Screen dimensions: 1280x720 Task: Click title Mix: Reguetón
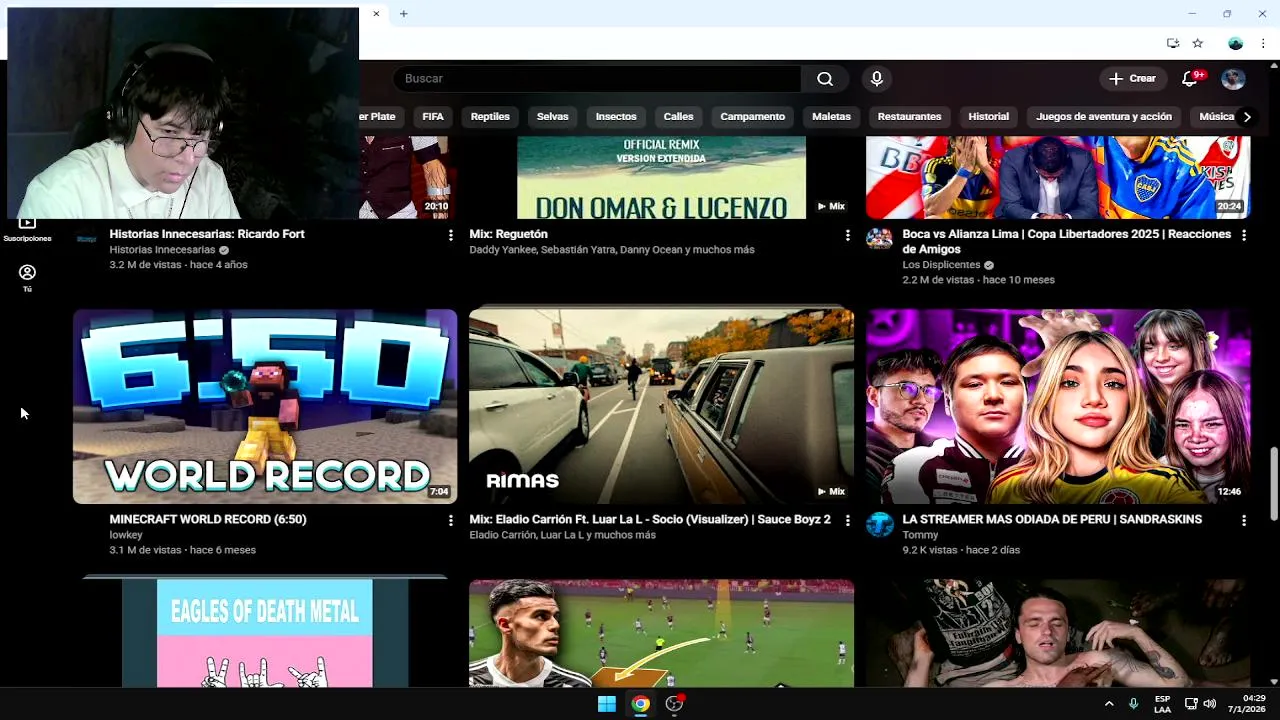pyautogui.click(x=508, y=234)
